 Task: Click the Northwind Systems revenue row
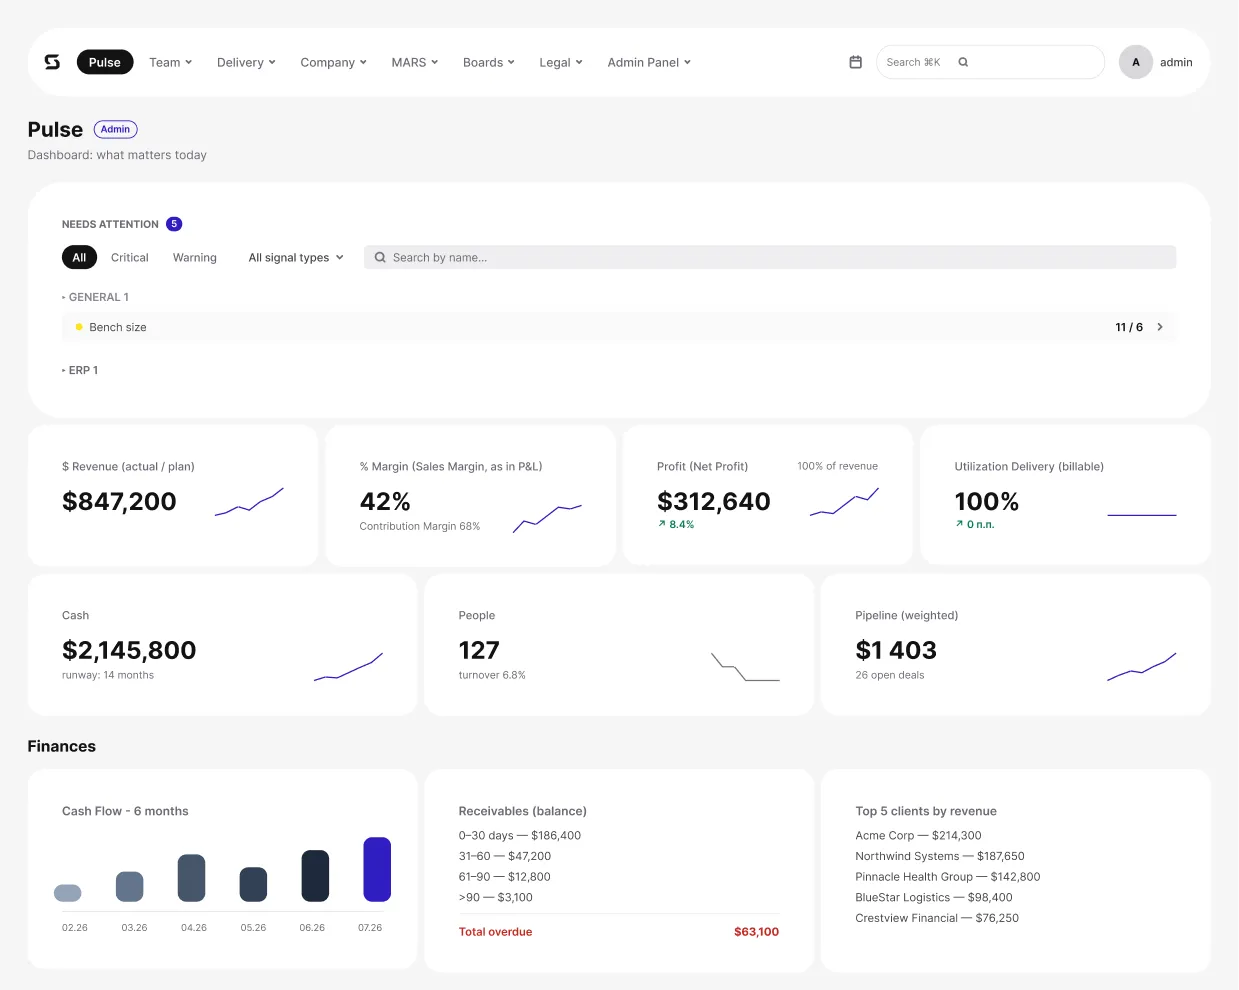pos(940,856)
